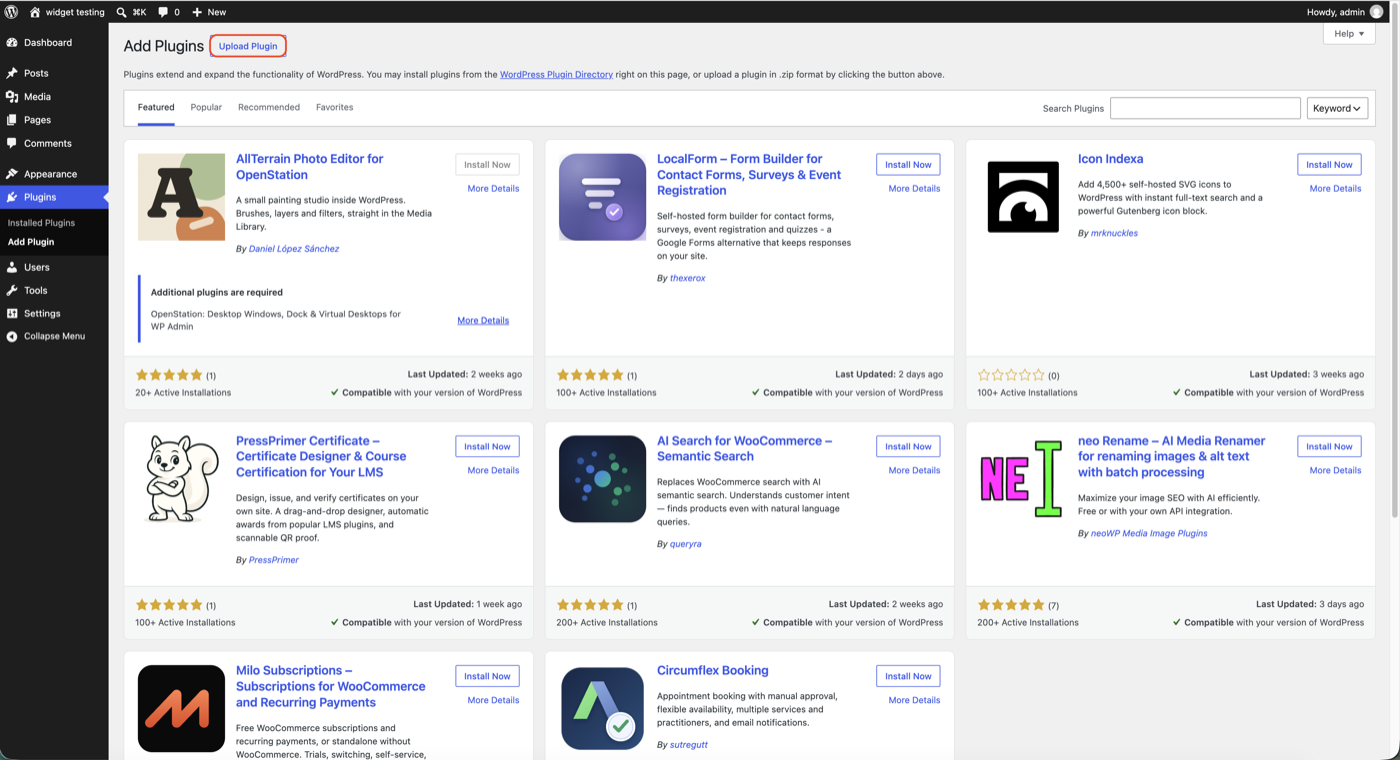Install the PressPrimer Certificate plugin
The width and height of the screenshot is (1400, 760).
(487, 447)
